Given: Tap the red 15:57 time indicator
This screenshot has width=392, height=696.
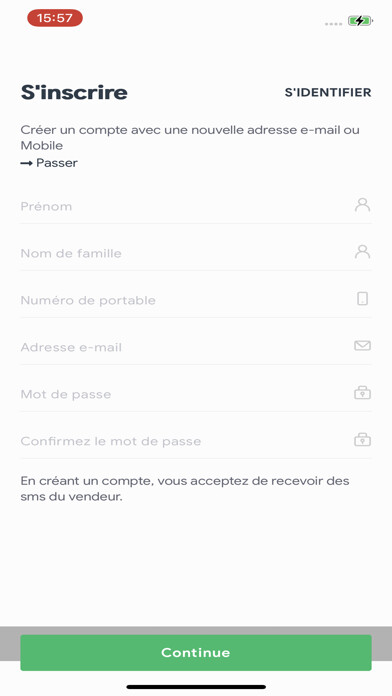Looking at the screenshot, I should pyautogui.click(x=55, y=18).
